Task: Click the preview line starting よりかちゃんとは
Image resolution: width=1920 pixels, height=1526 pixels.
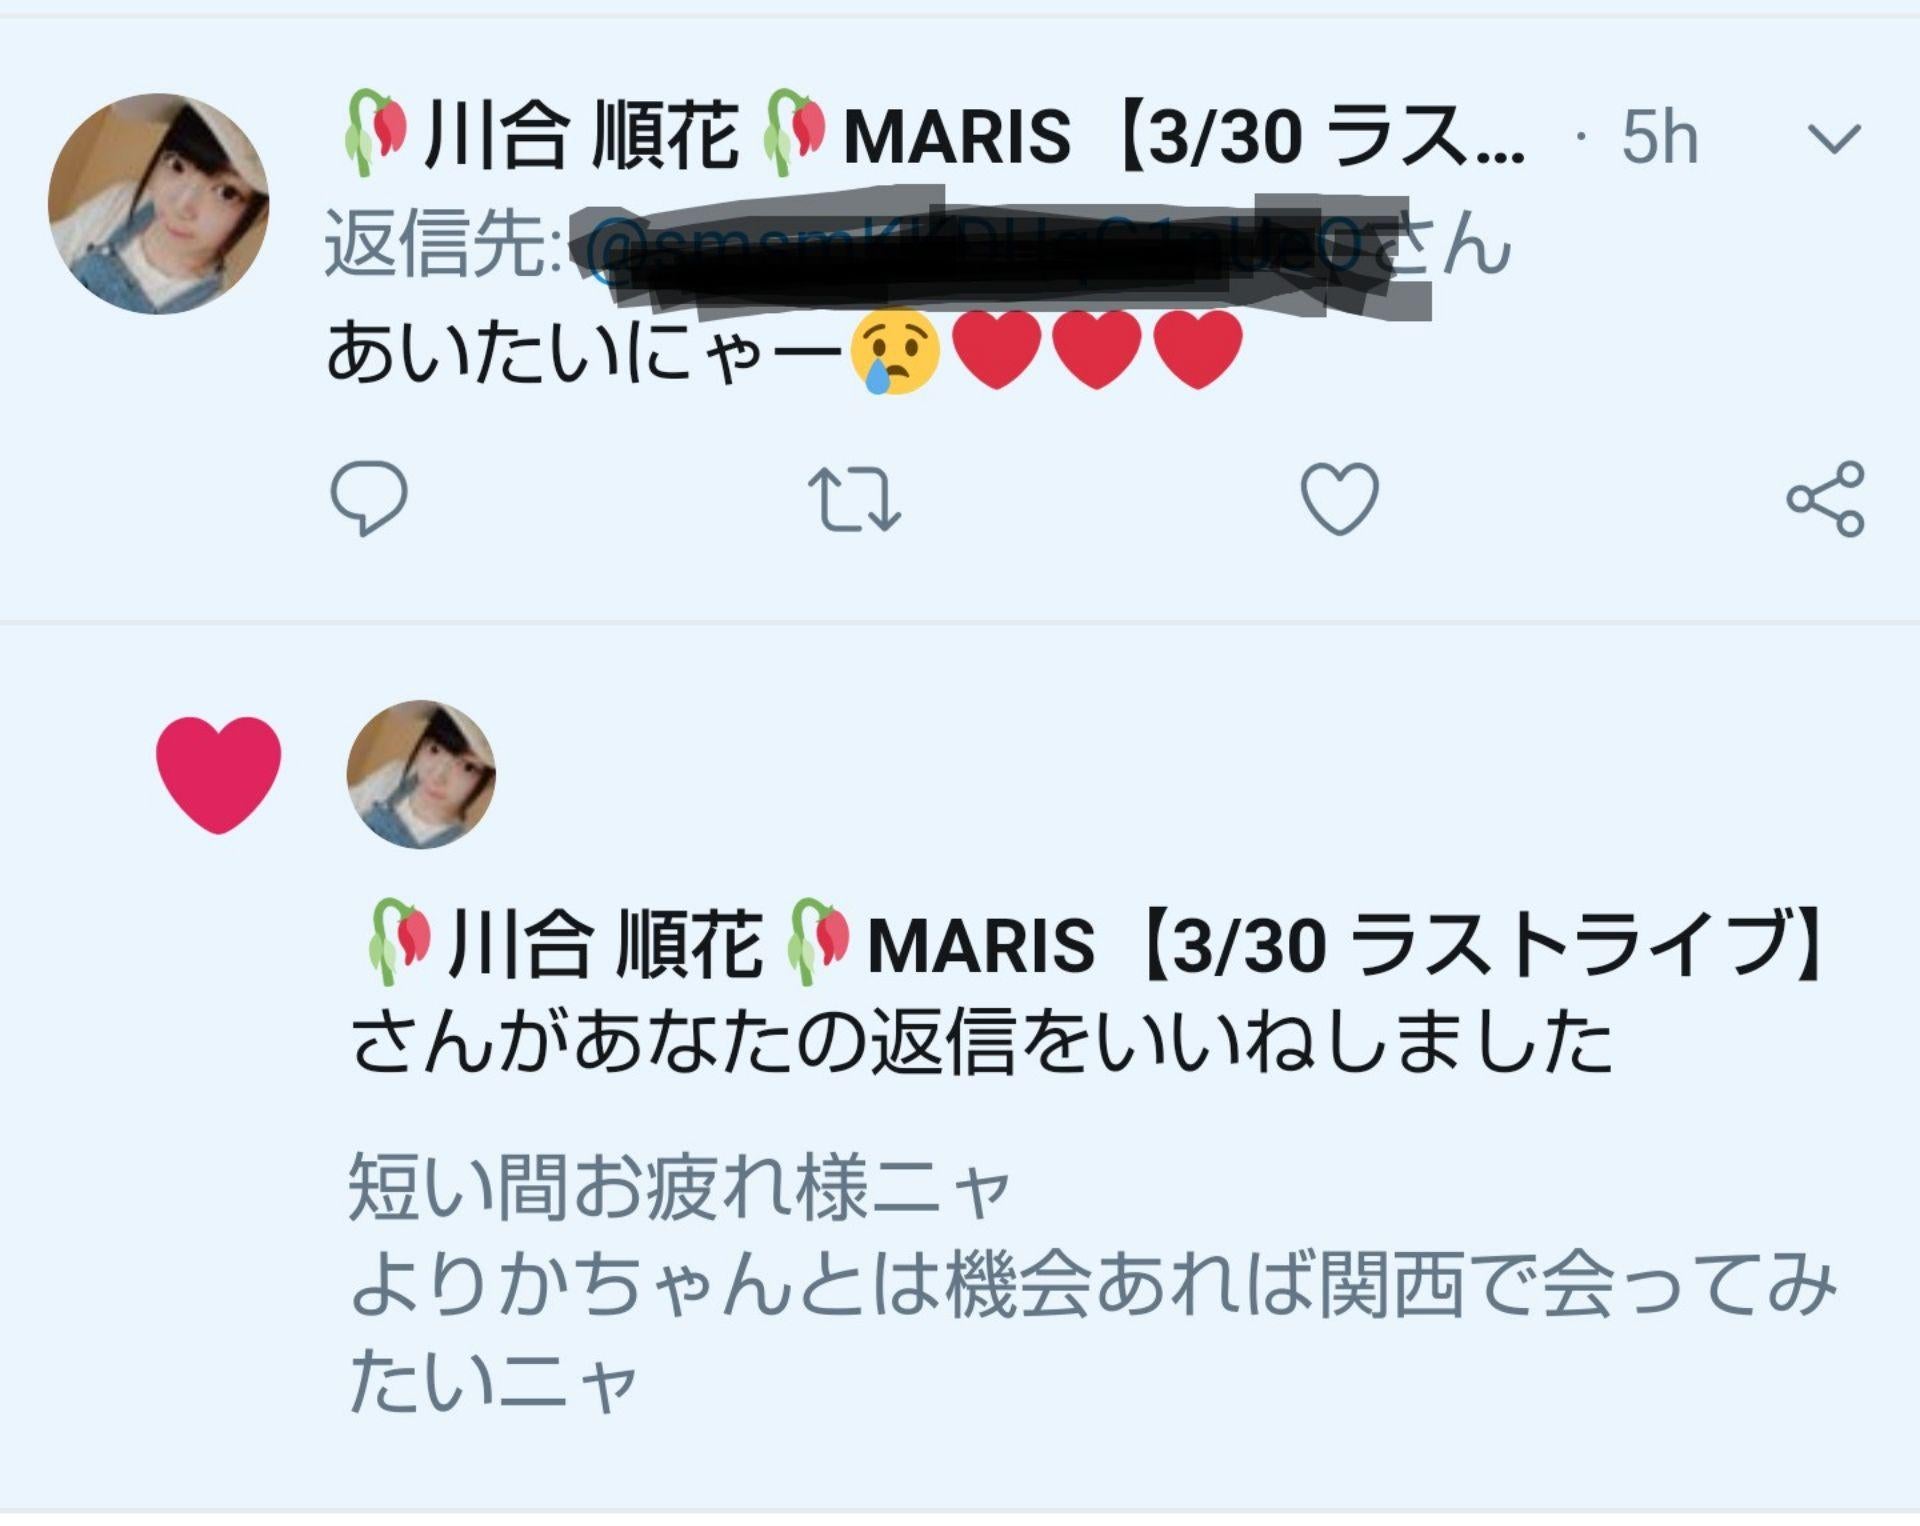Action: pos(1092,1287)
